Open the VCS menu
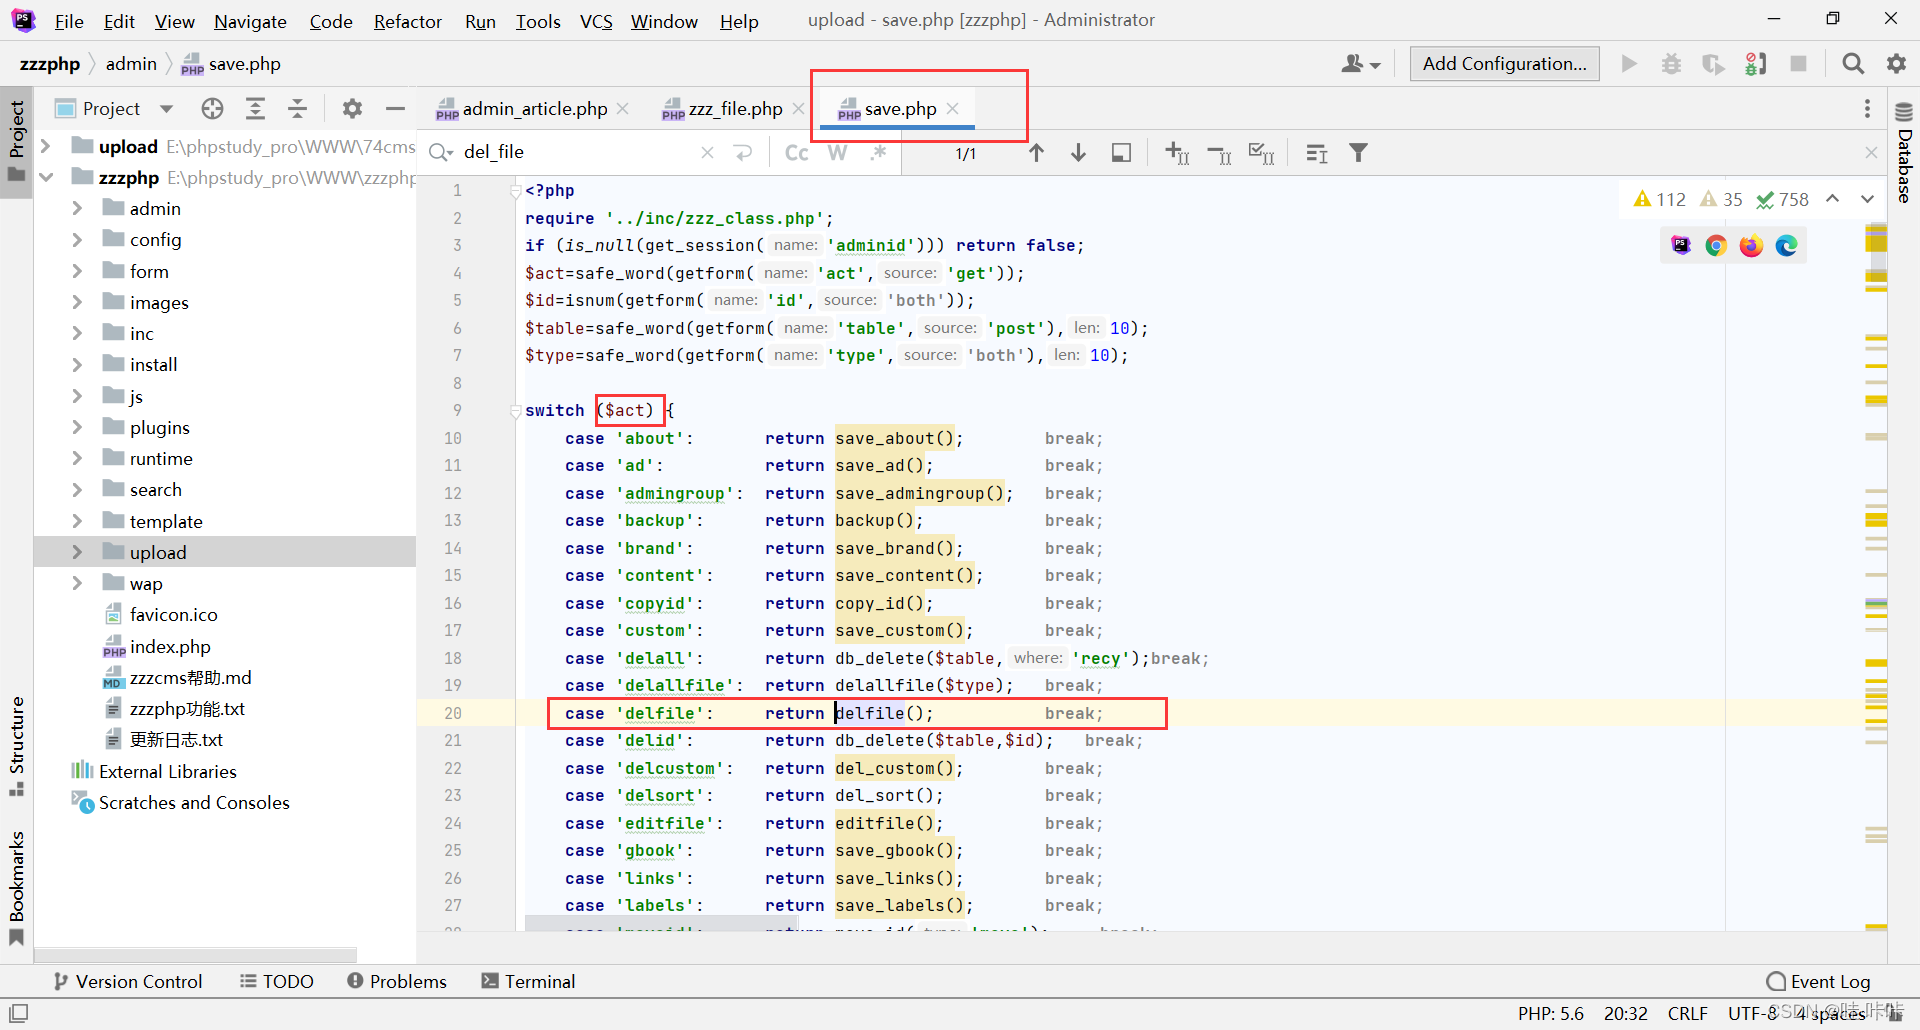 tap(596, 21)
